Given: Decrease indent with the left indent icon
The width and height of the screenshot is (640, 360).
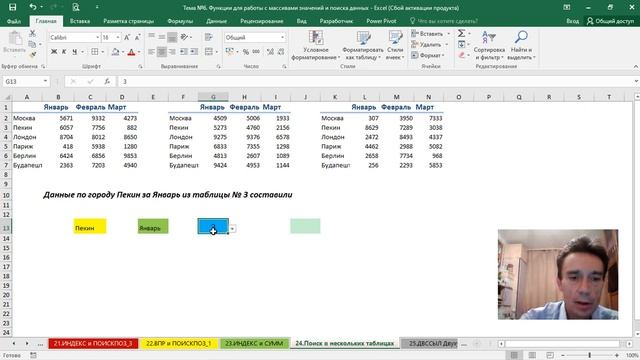Looking at the screenshot, I should (x=184, y=52).
